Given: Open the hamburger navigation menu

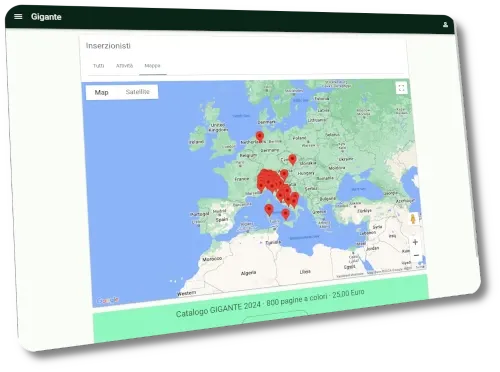Looking at the screenshot, I should [x=18, y=16].
